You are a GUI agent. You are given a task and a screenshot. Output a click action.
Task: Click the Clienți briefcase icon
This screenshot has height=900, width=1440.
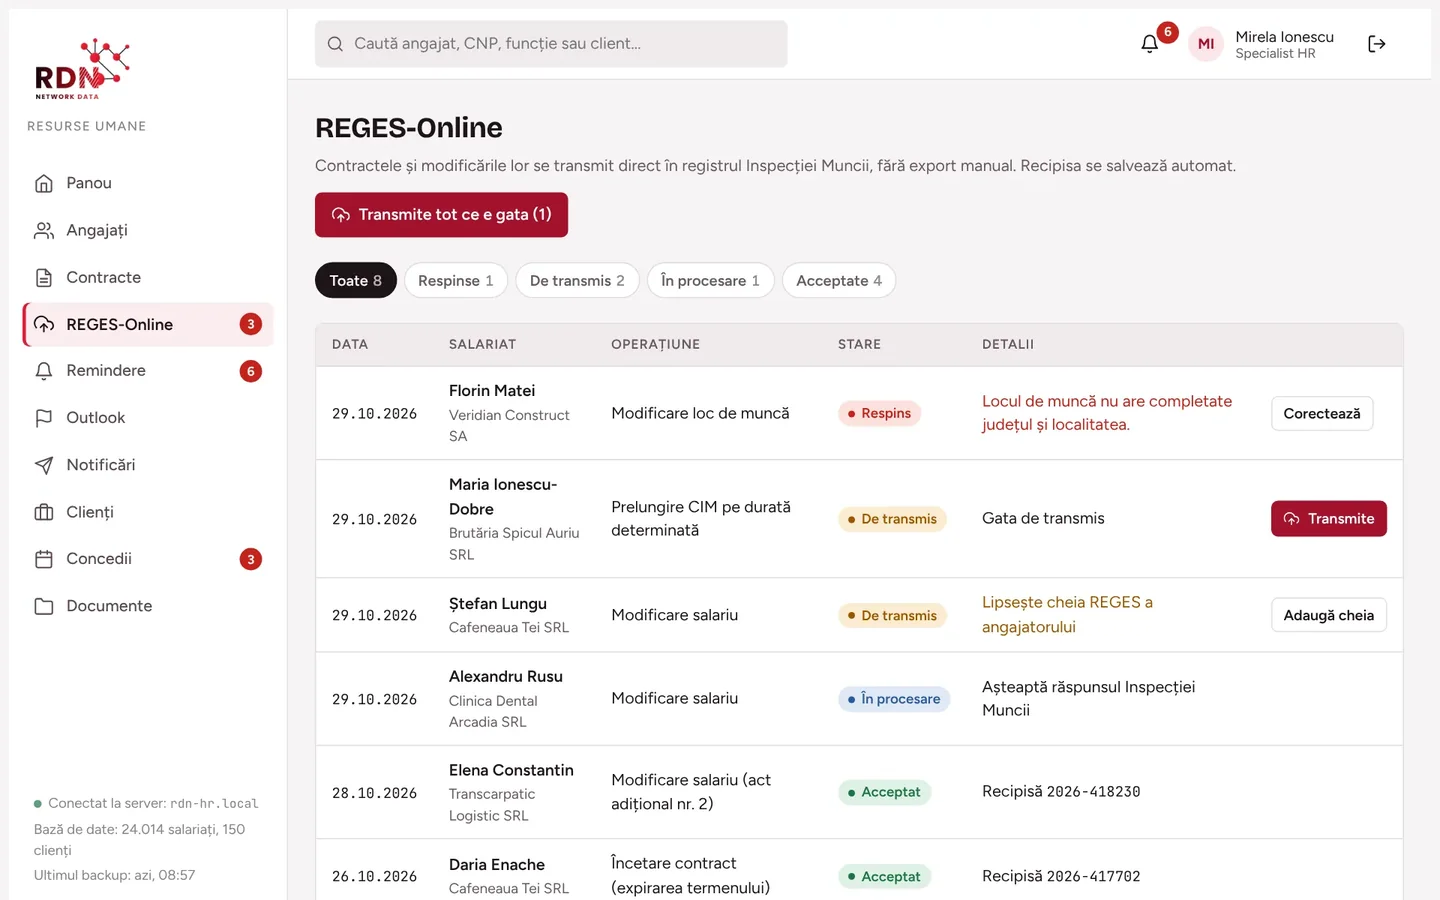(44, 512)
